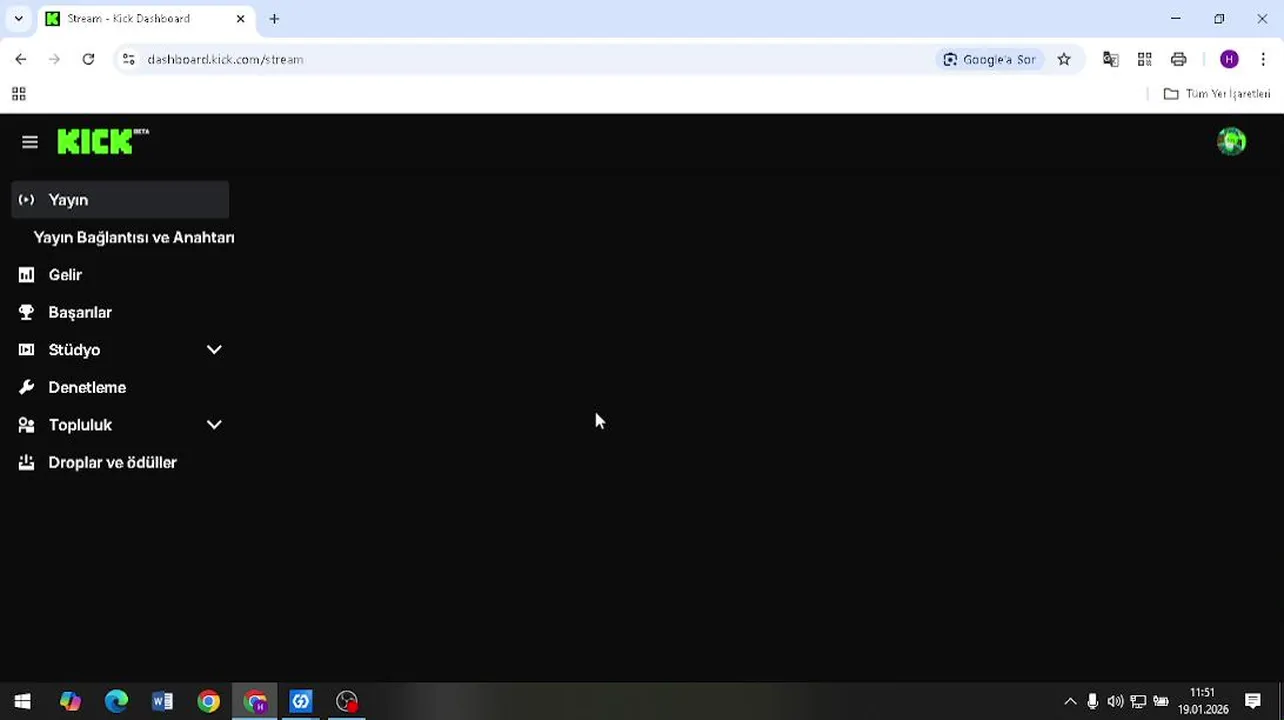
Task: Open the apps grid shortcut
Action: coord(18,94)
